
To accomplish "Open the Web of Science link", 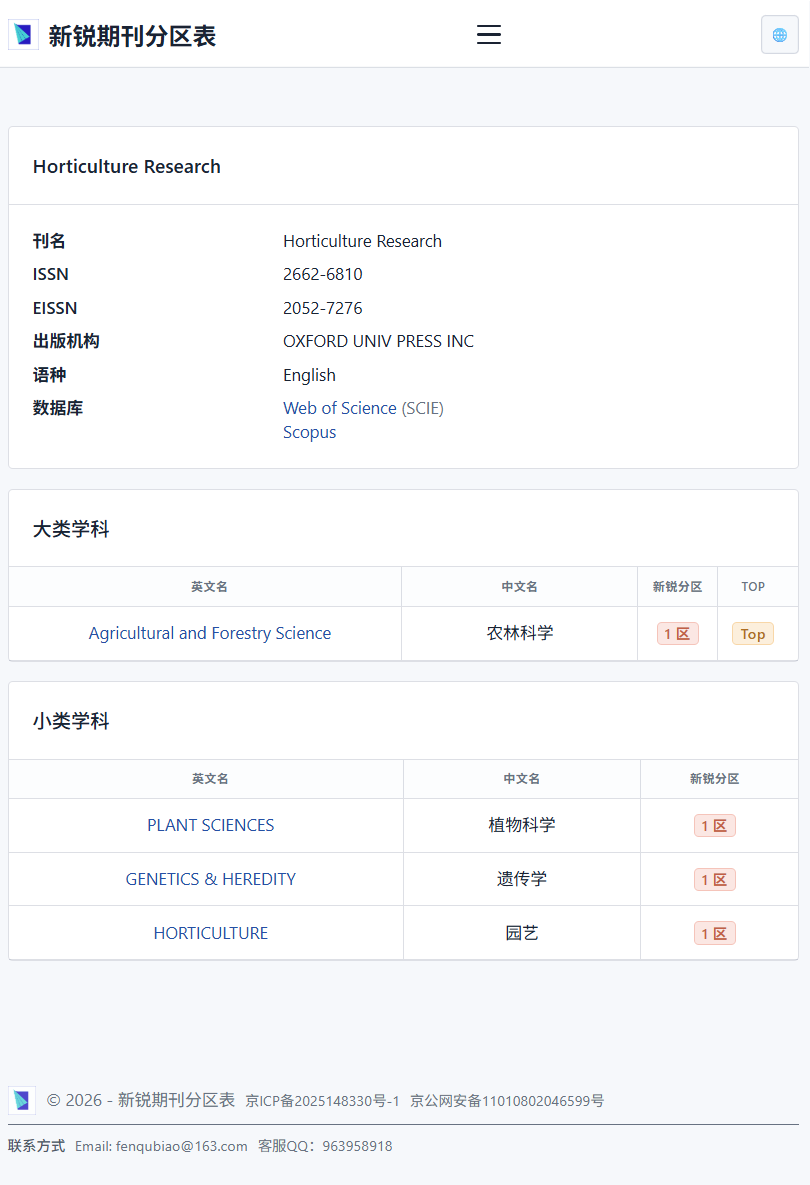I will pyautogui.click(x=340, y=408).
